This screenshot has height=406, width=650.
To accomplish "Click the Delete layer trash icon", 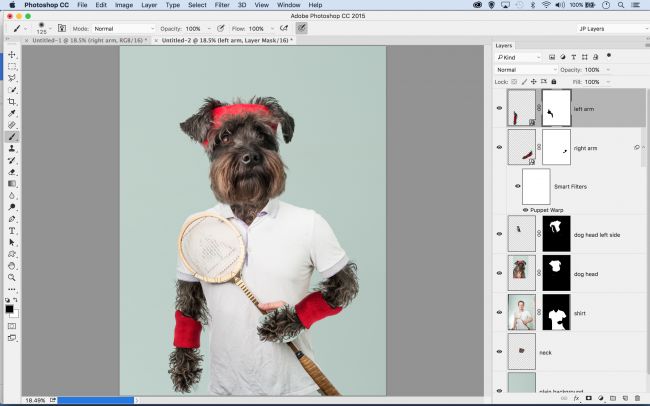I will pyautogui.click(x=637, y=398).
